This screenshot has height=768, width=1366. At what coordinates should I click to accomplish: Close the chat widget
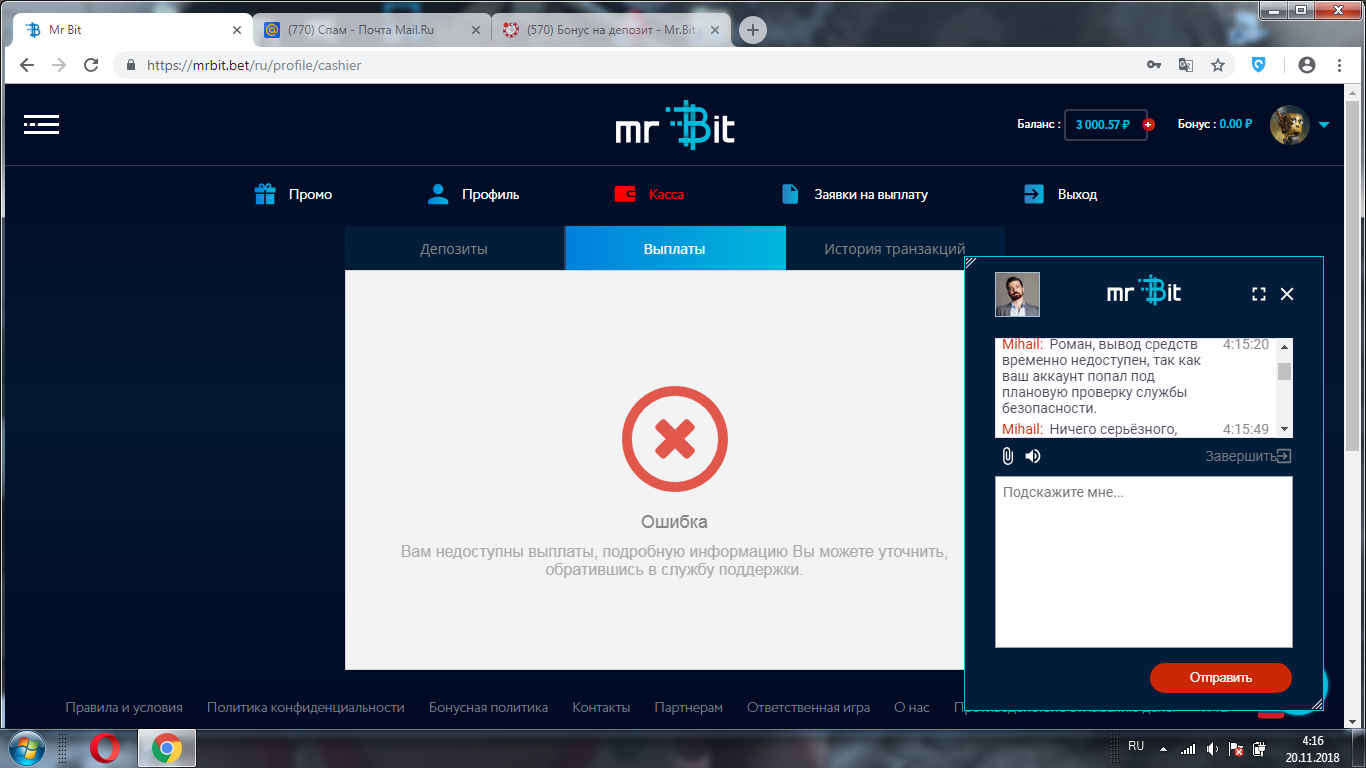(1287, 294)
